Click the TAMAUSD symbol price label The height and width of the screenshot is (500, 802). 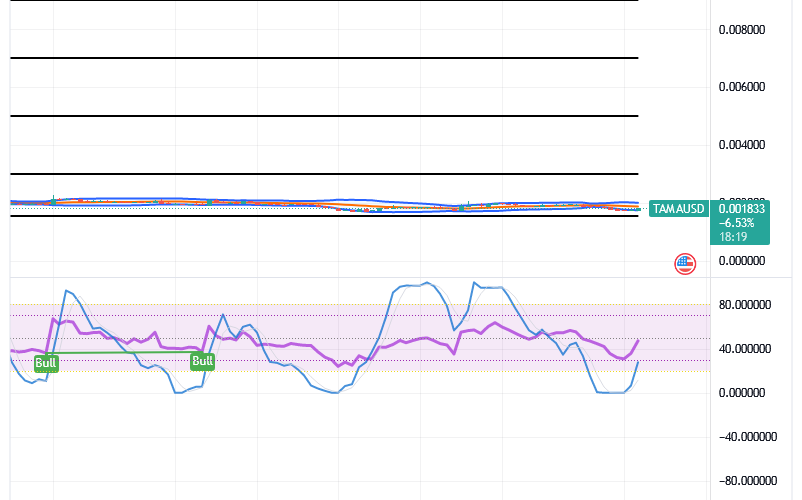click(x=679, y=209)
